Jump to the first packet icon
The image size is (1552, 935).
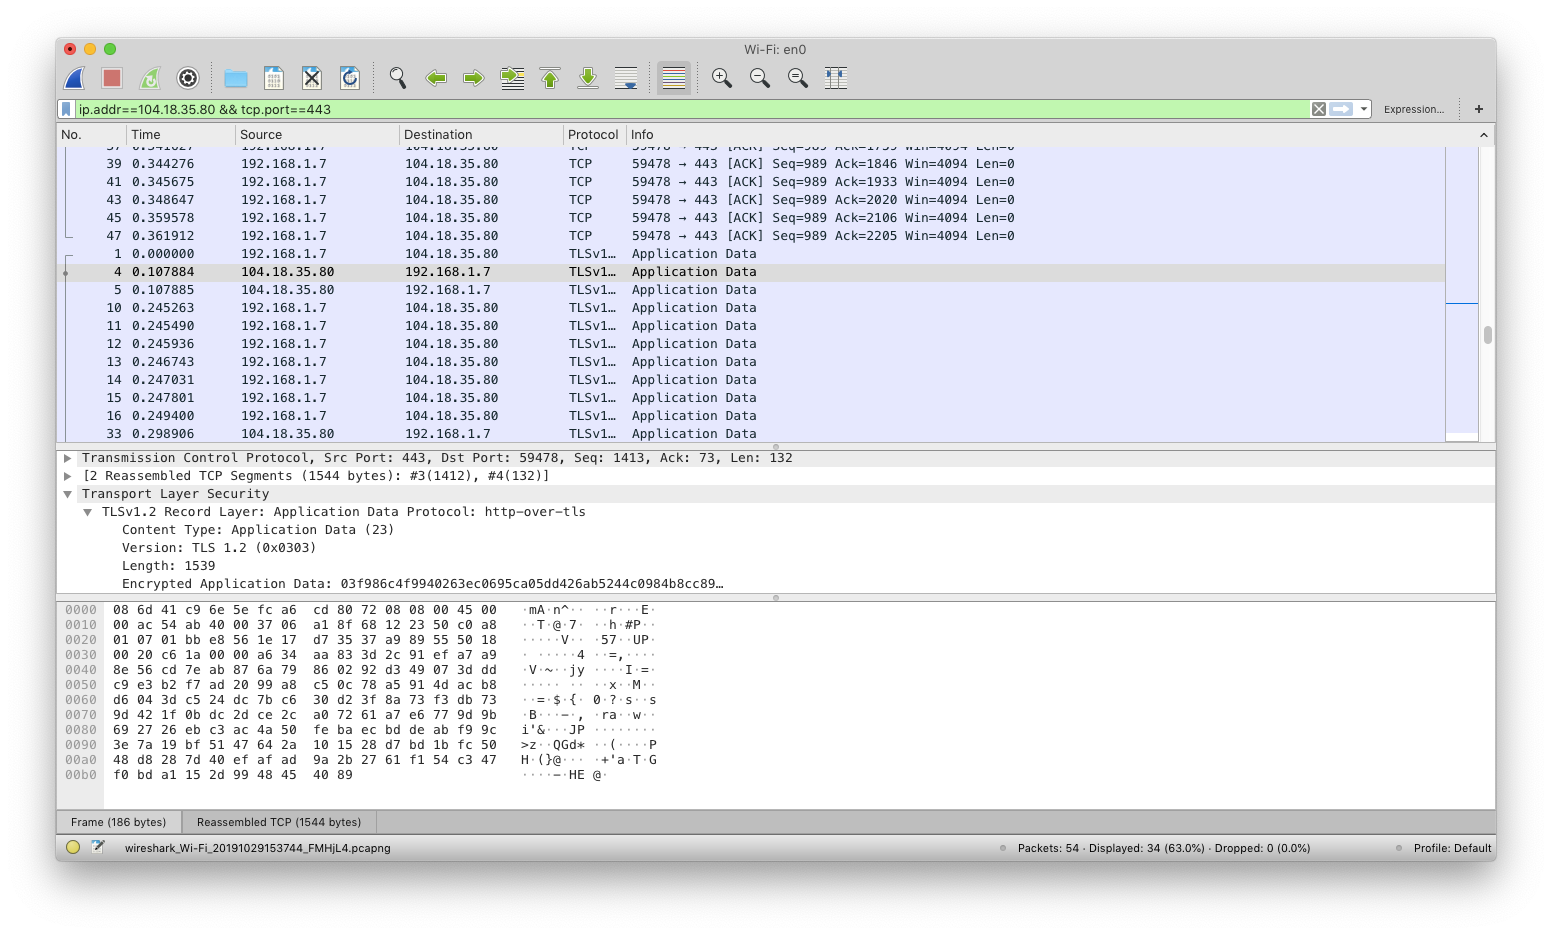tap(550, 78)
